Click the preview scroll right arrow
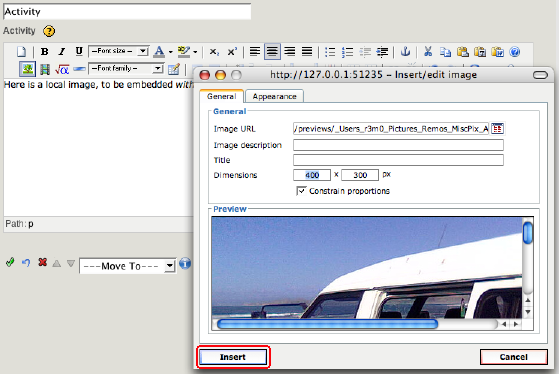Image resolution: width=559 pixels, height=374 pixels. pyautogui.click(x=516, y=324)
